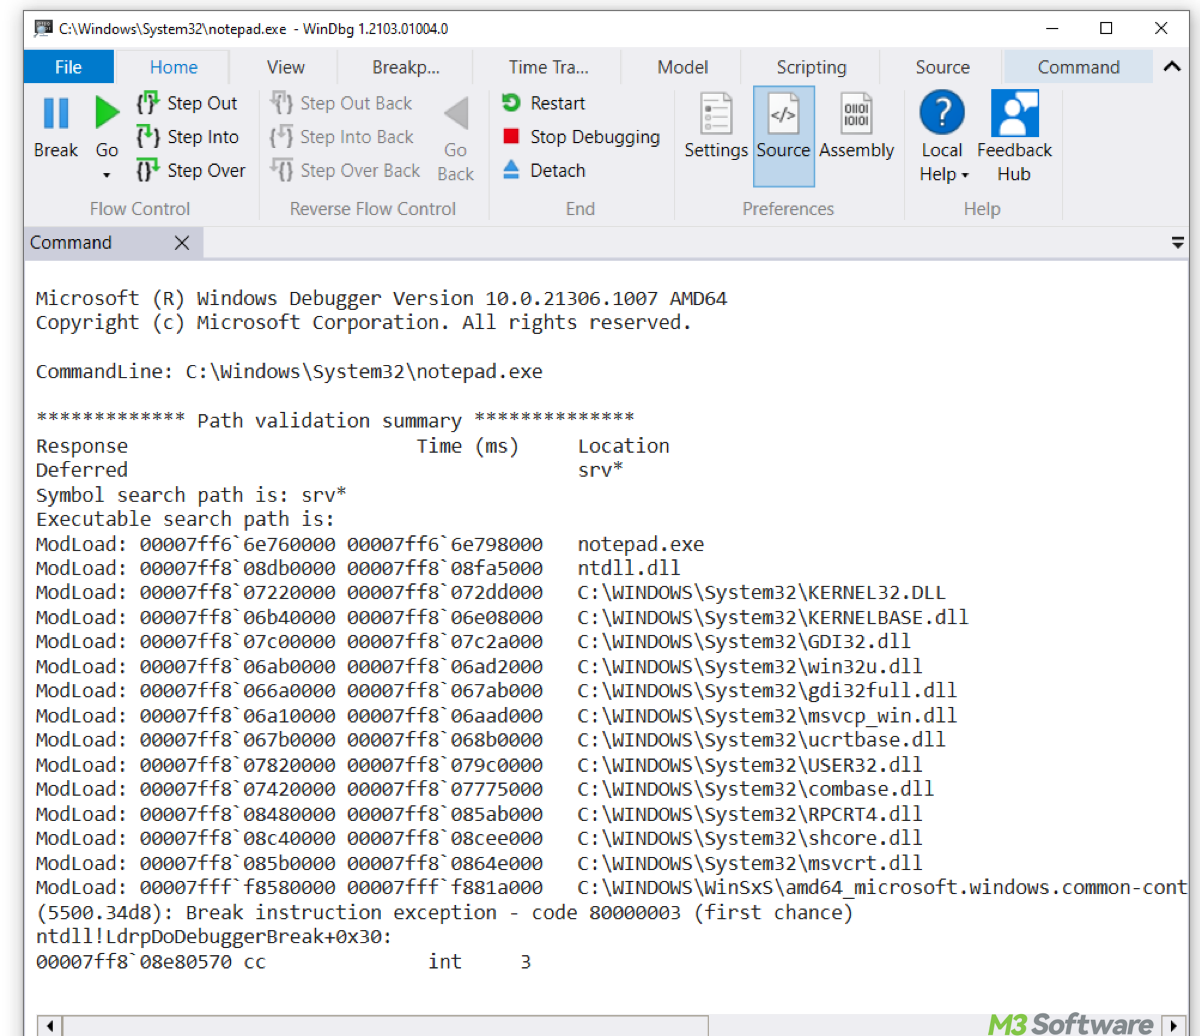
Task: Click the CommandLine notepad.exe text
Action: click(x=289, y=372)
